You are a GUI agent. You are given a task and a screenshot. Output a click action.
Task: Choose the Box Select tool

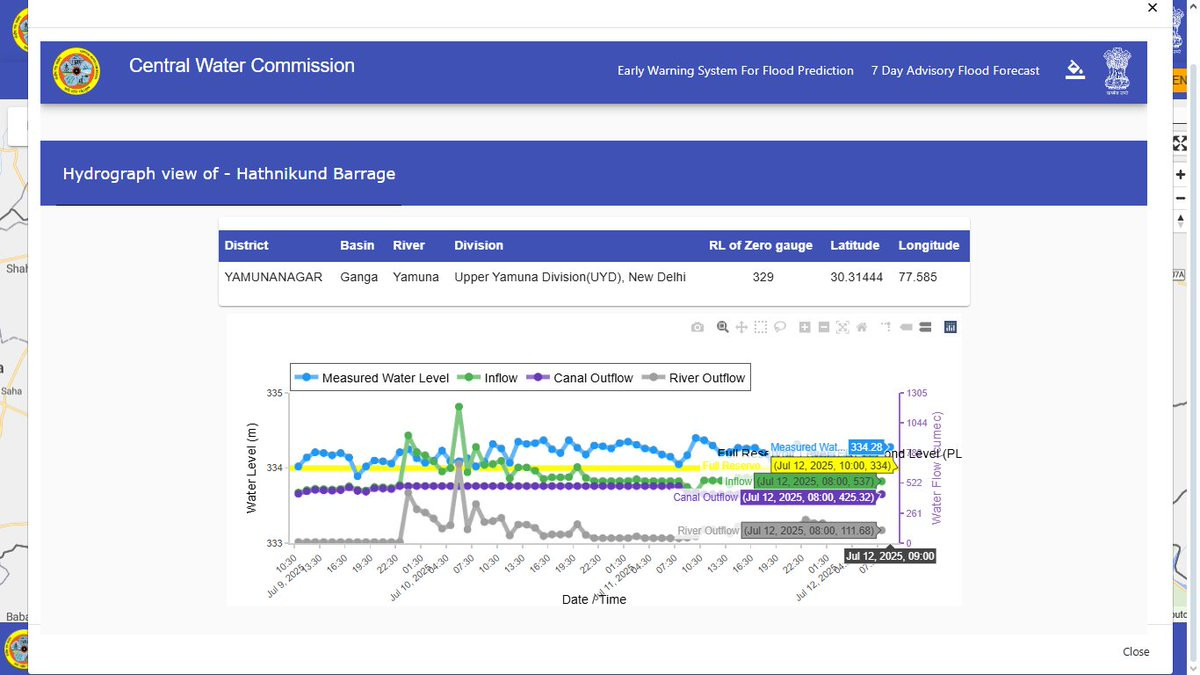pyautogui.click(x=761, y=327)
